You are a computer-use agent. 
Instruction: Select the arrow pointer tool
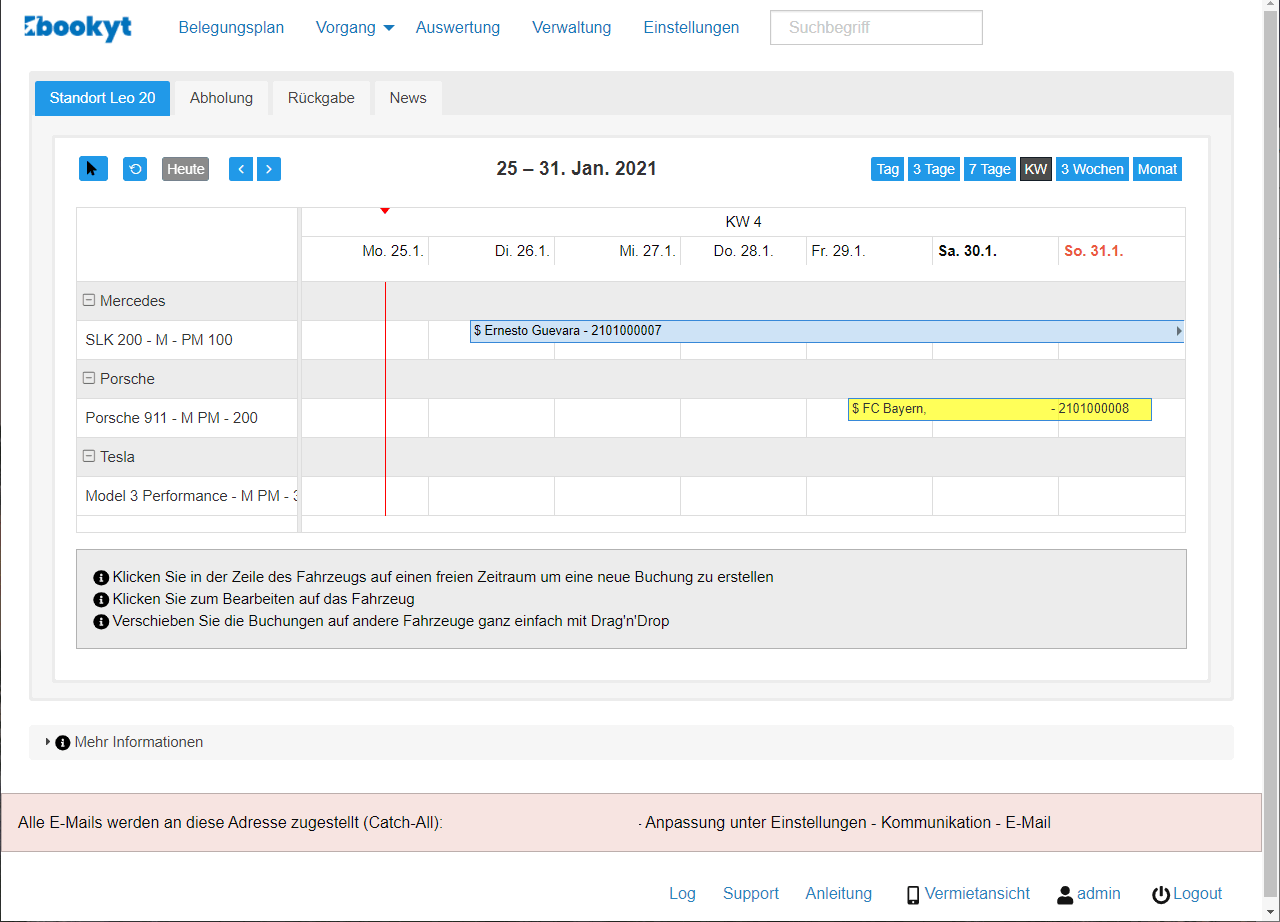click(93, 168)
